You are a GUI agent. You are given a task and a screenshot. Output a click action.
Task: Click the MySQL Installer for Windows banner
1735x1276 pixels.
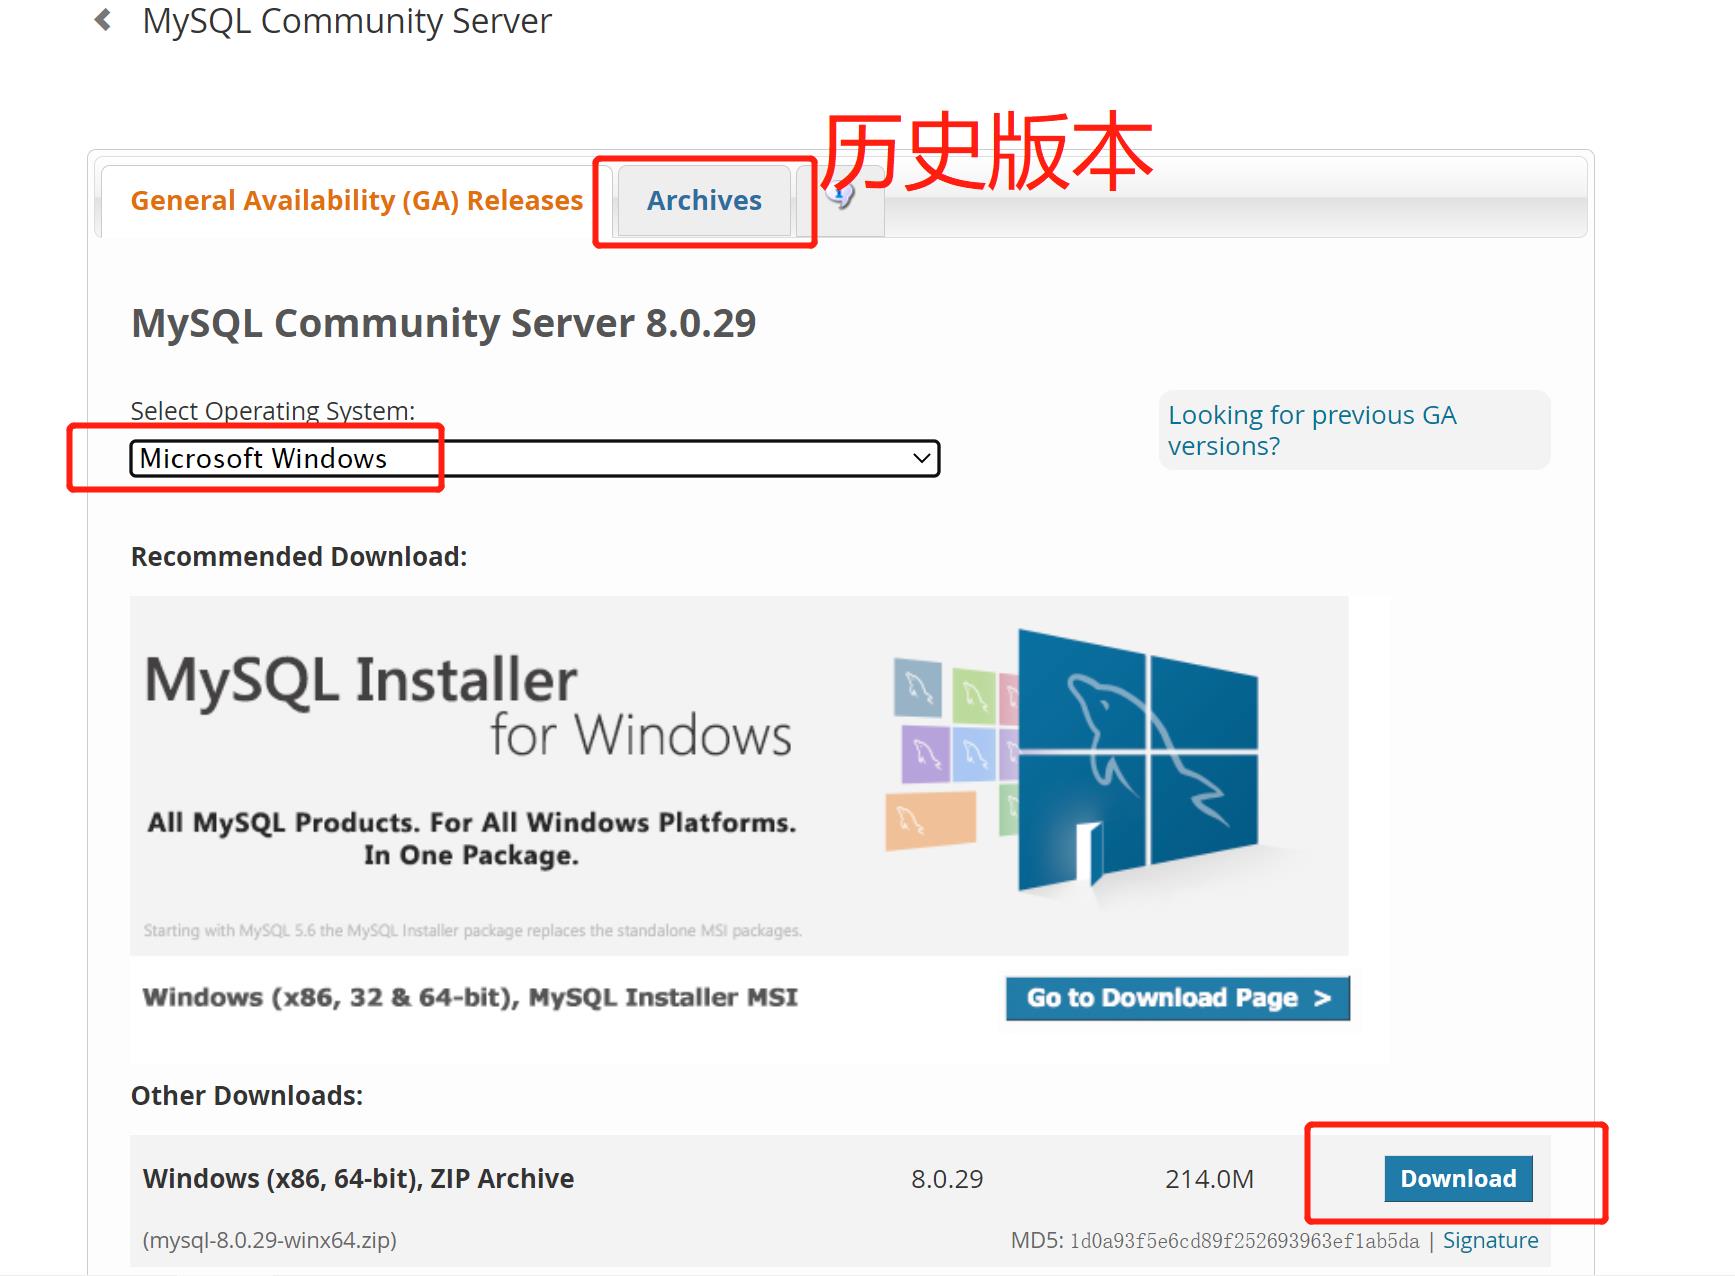click(x=739, y=775)
